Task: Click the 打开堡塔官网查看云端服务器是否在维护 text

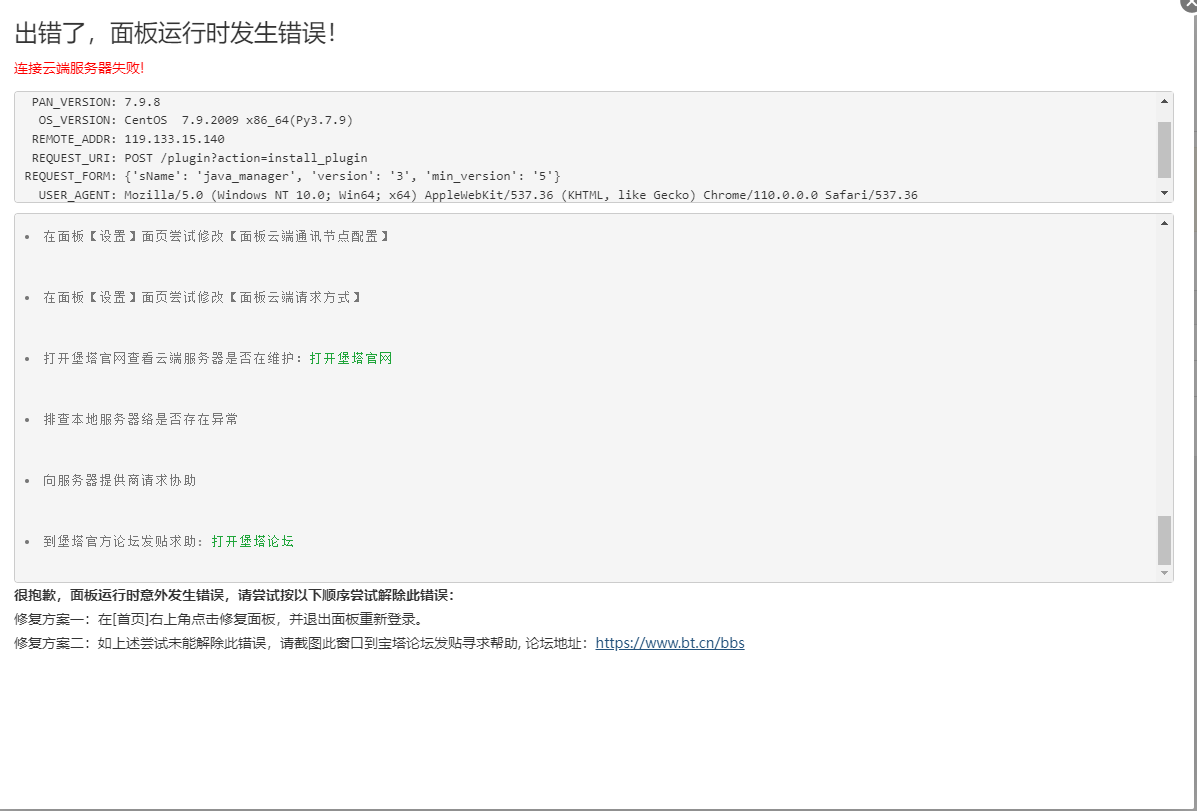Action: coord(173,358)
